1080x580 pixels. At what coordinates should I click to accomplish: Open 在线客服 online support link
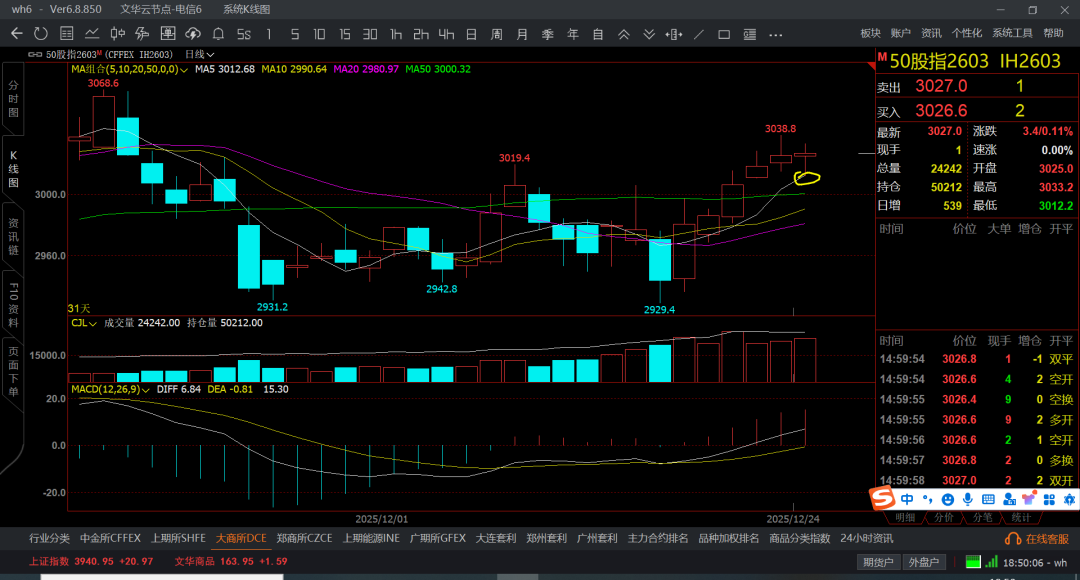(x=1037, y=539)
